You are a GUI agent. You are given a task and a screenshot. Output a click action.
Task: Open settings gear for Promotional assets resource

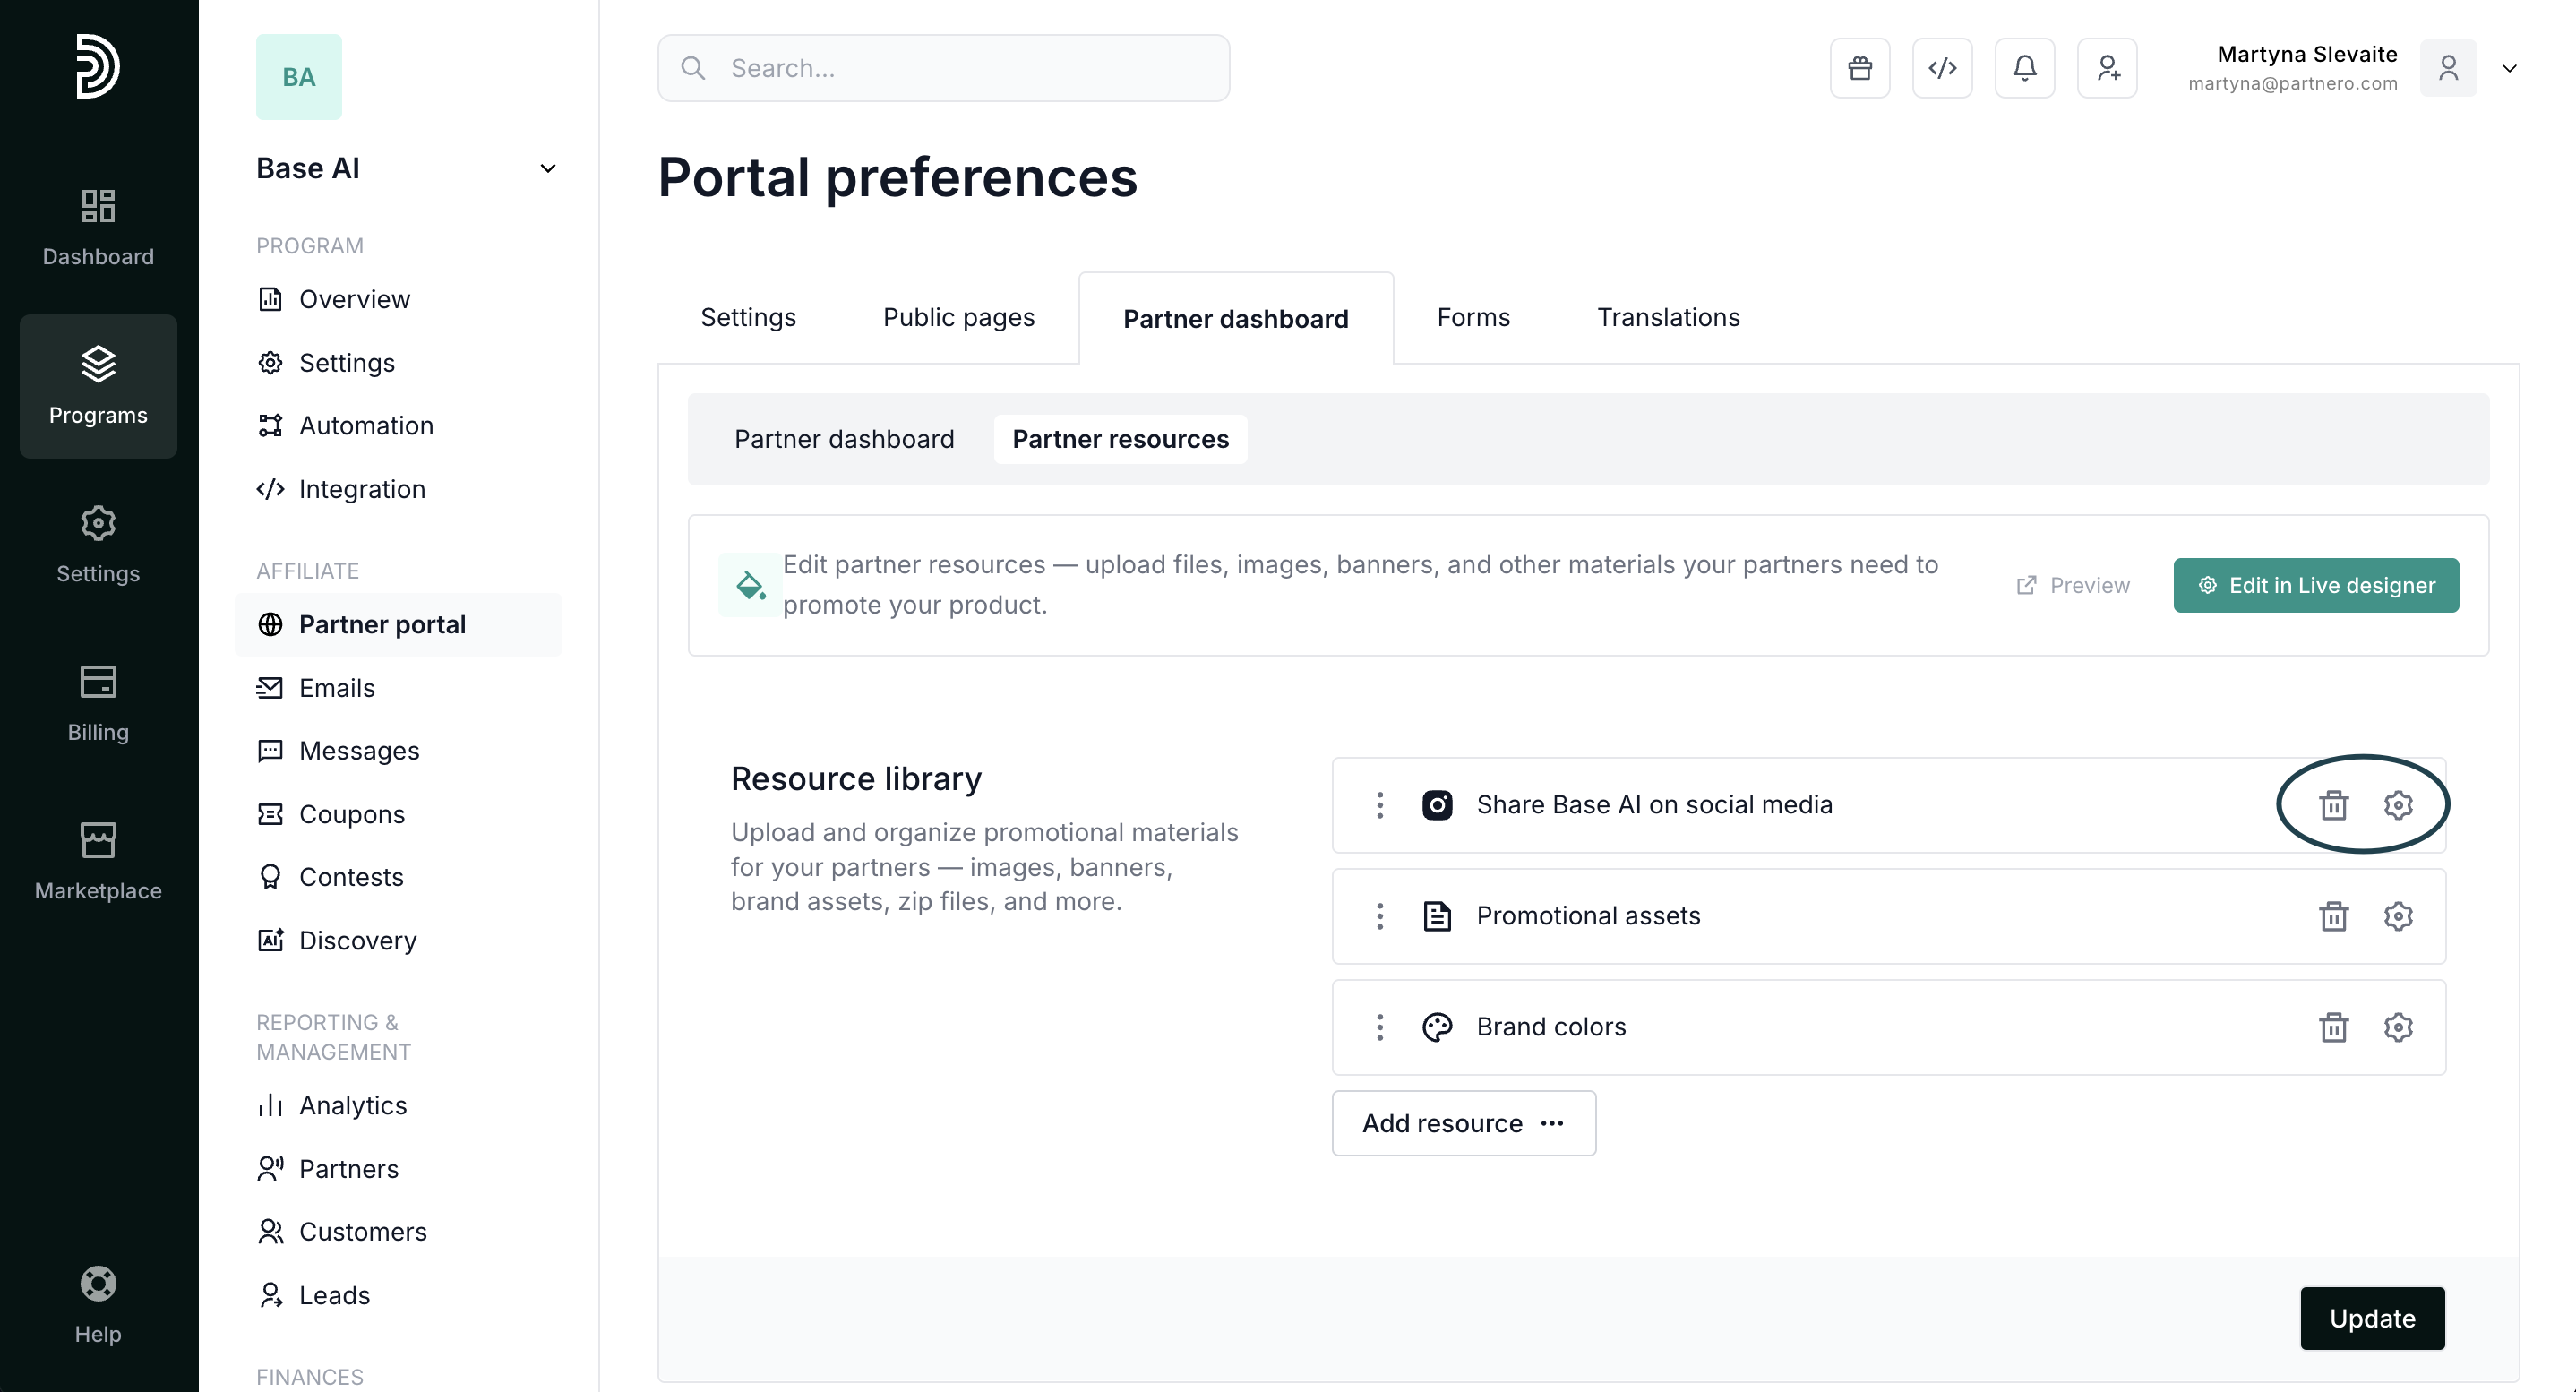coord(2397,916)
